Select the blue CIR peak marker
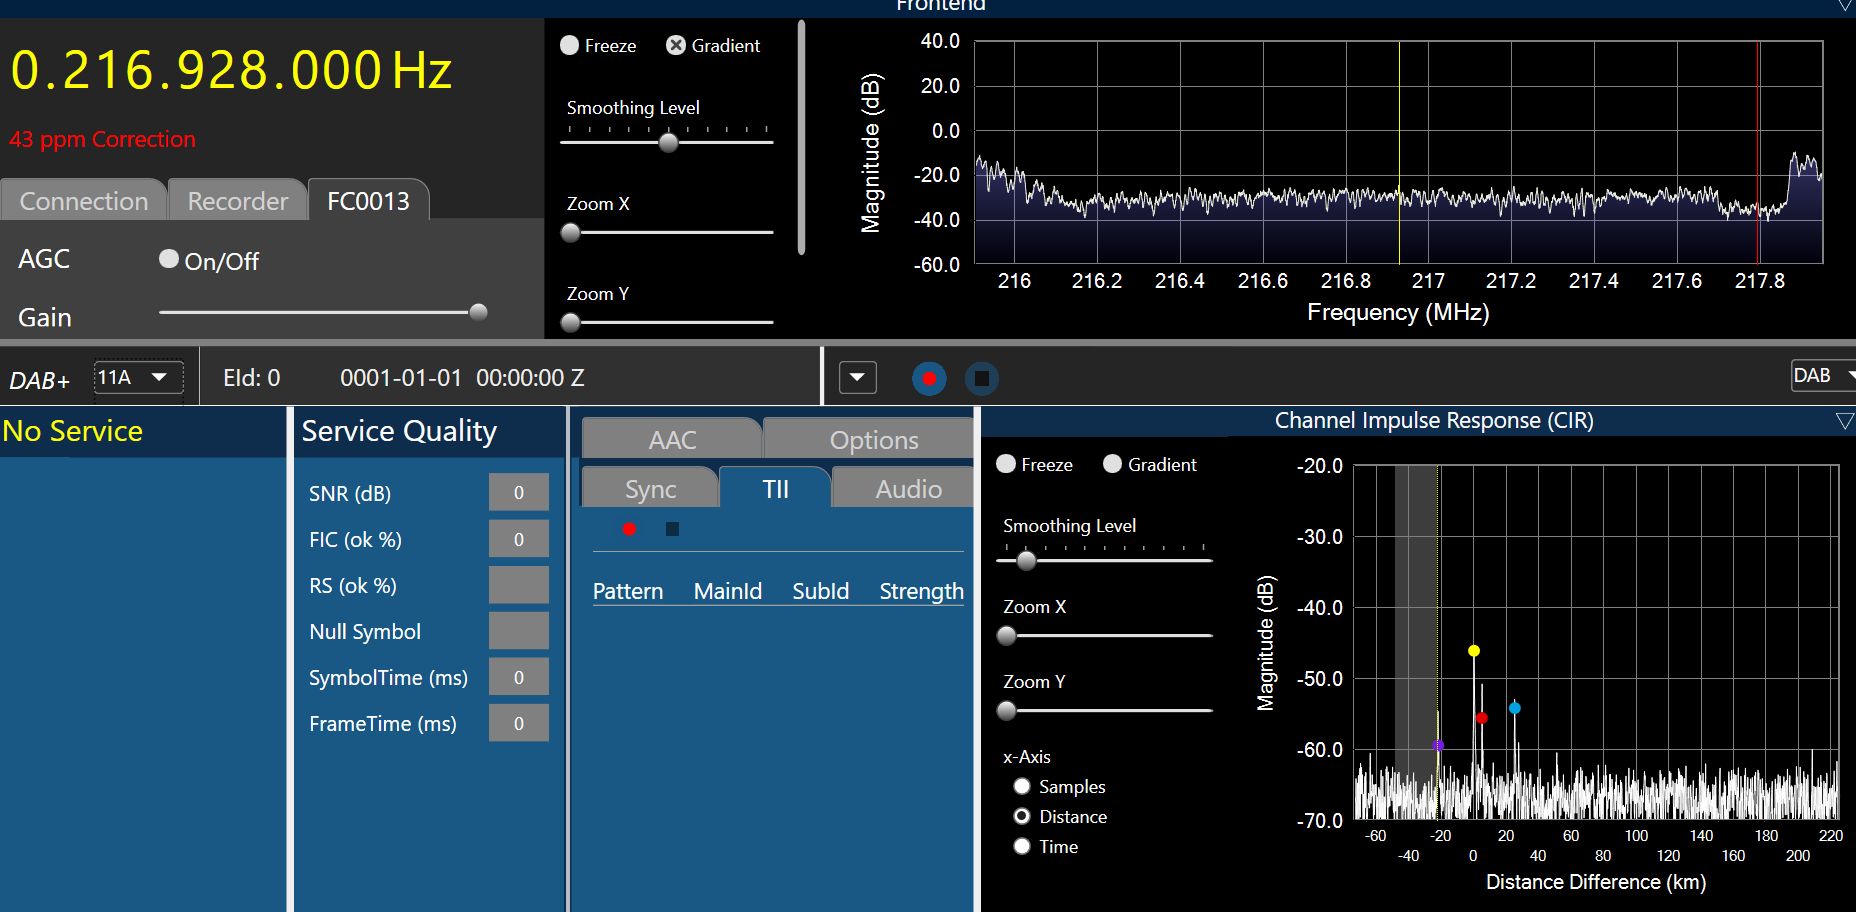 [x=1514, y=708]
